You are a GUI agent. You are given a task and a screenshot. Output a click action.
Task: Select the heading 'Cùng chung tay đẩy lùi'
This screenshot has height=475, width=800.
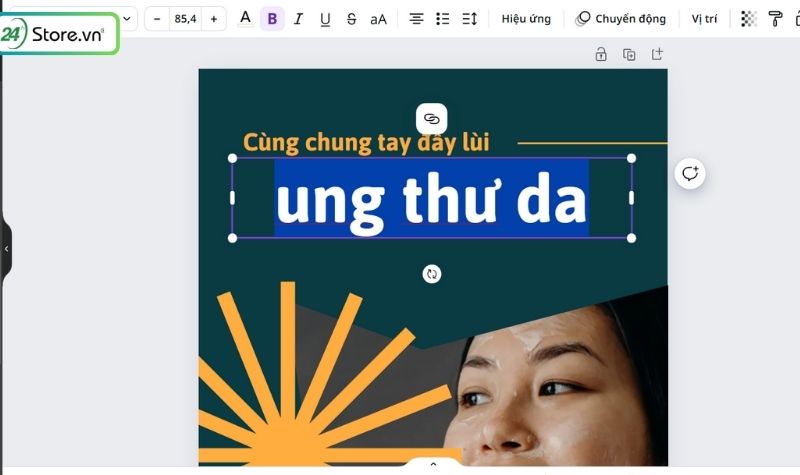[x=366, y=143]
